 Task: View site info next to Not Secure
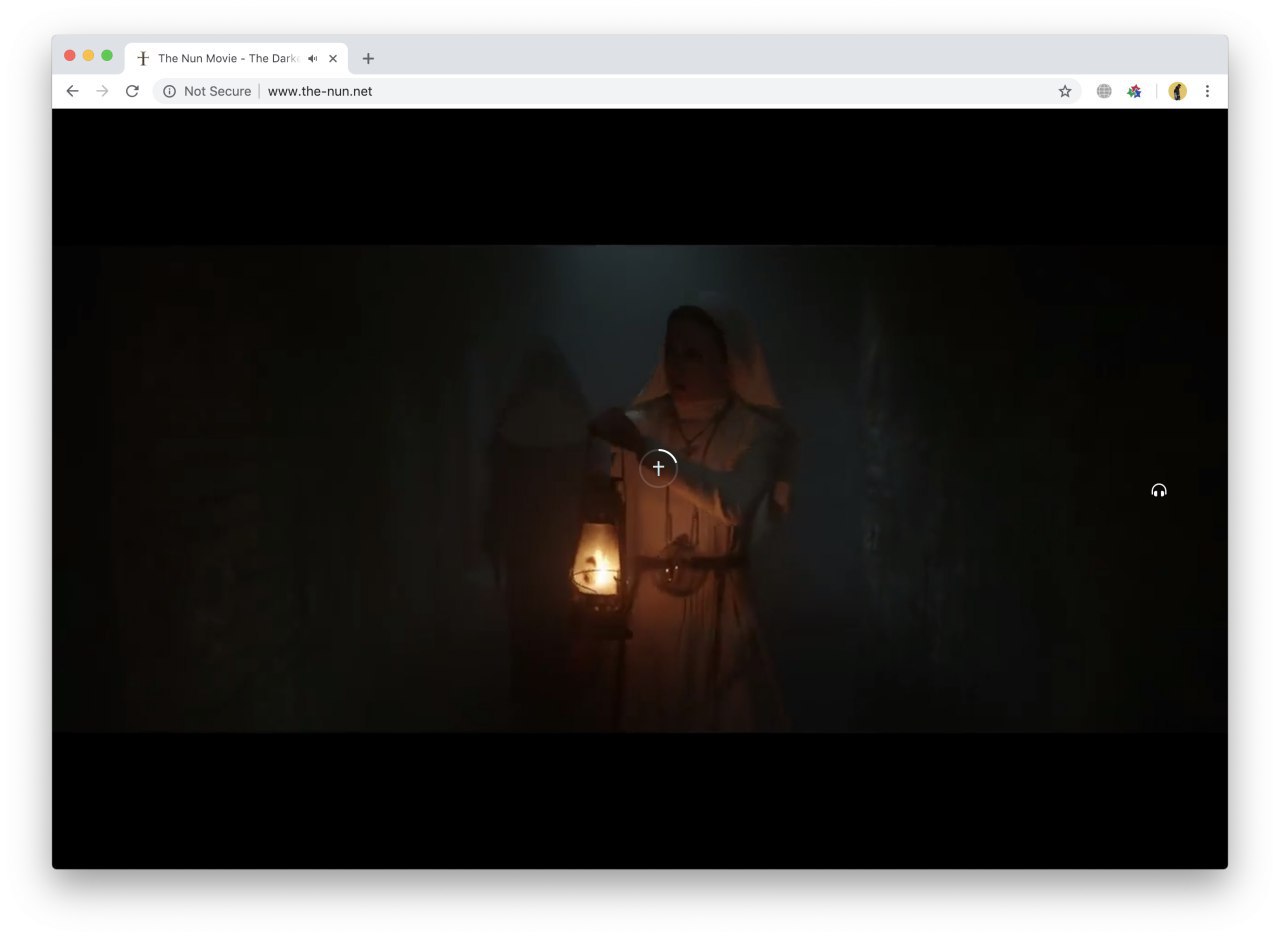(170, 91)
